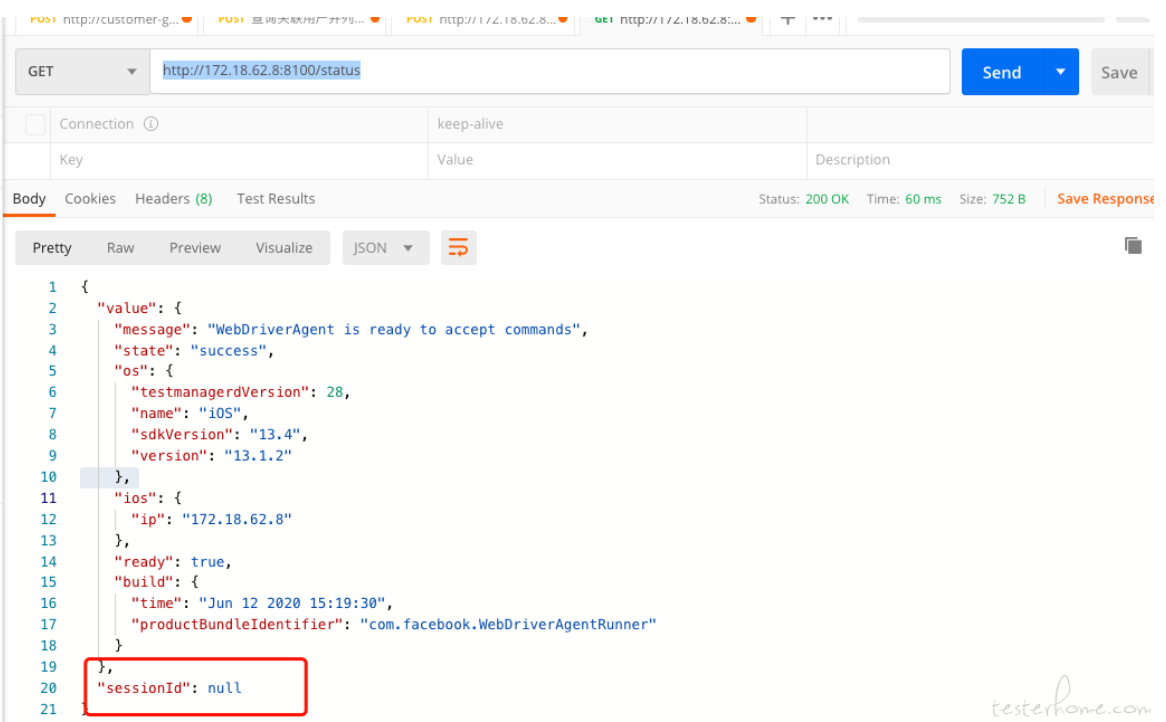Toggle the line wrap icon

click(459, 248)
